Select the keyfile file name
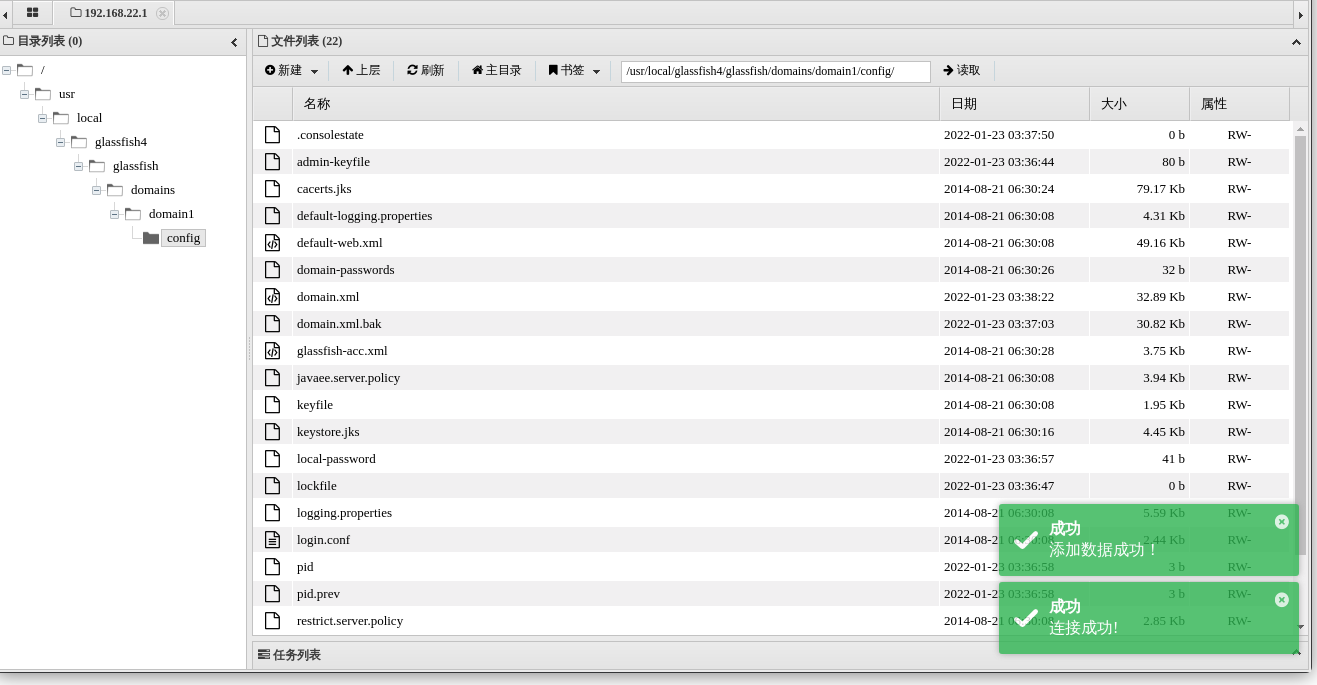1317x685 pixels. 315,405
